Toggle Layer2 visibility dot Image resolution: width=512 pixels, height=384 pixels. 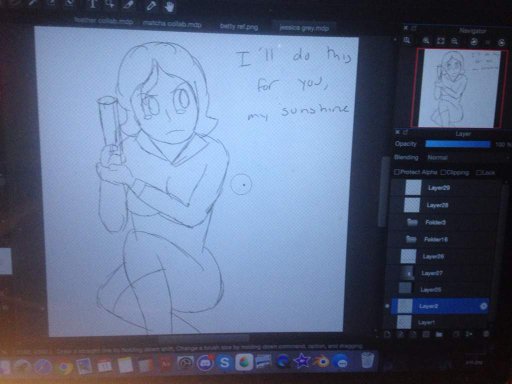387,305
